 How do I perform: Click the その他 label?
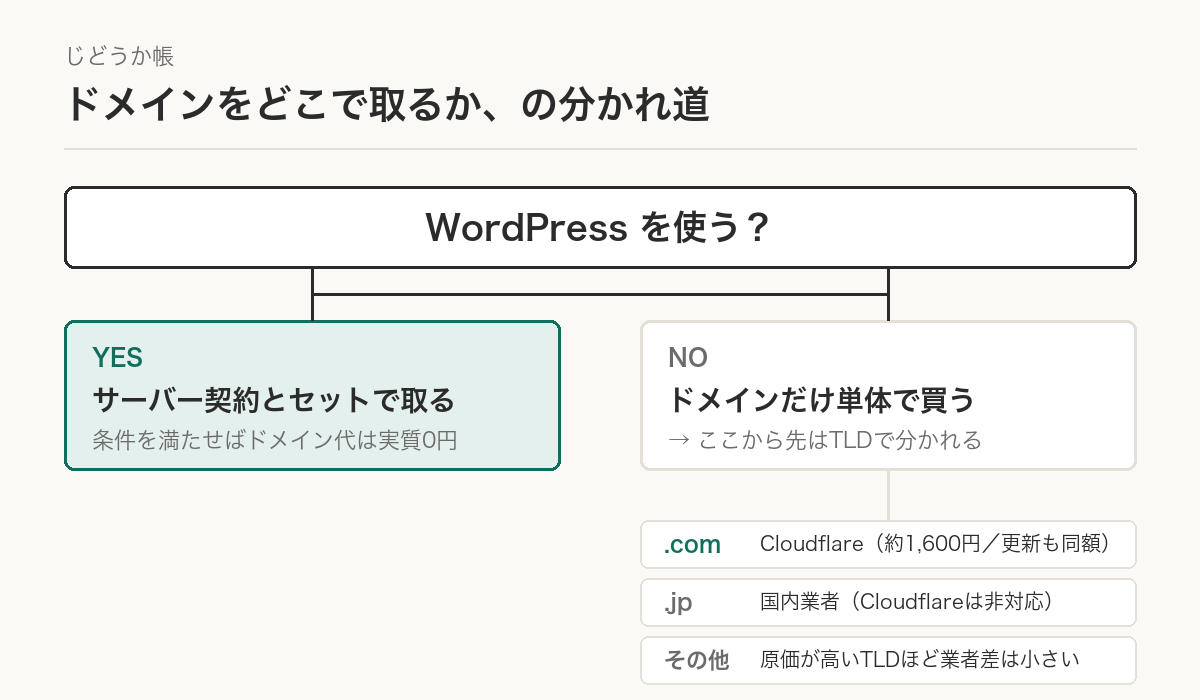pos(697,660)
